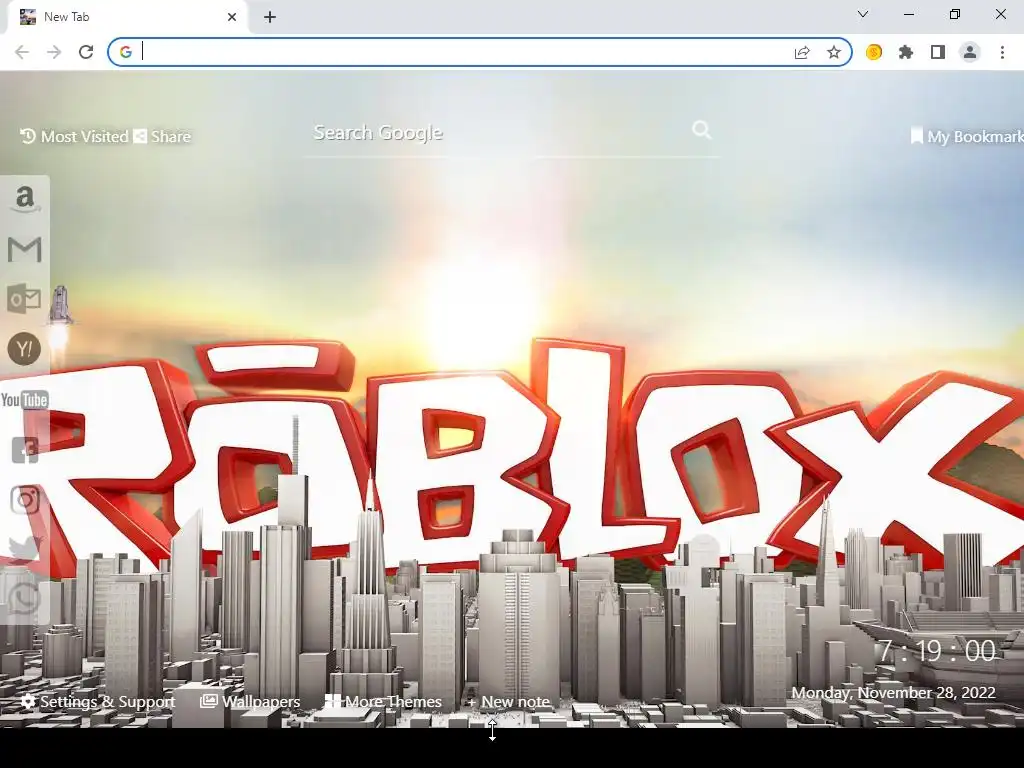Open the Extensions puzzle icon

click(x=906, y=52)
